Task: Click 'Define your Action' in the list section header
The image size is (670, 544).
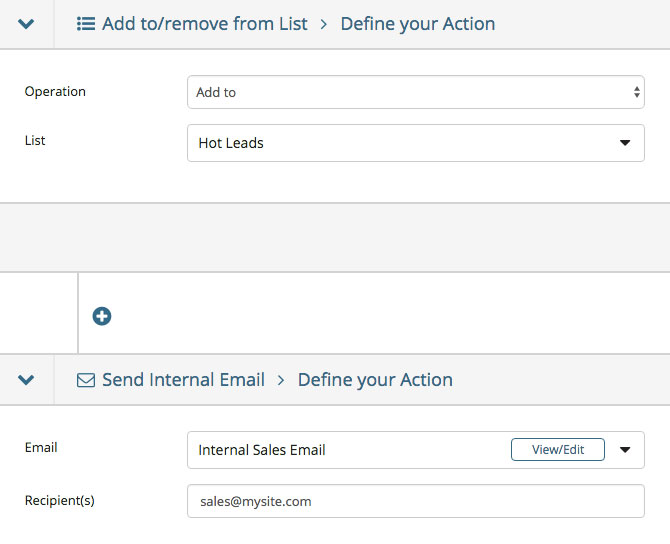Action: (x=417, y=24)
